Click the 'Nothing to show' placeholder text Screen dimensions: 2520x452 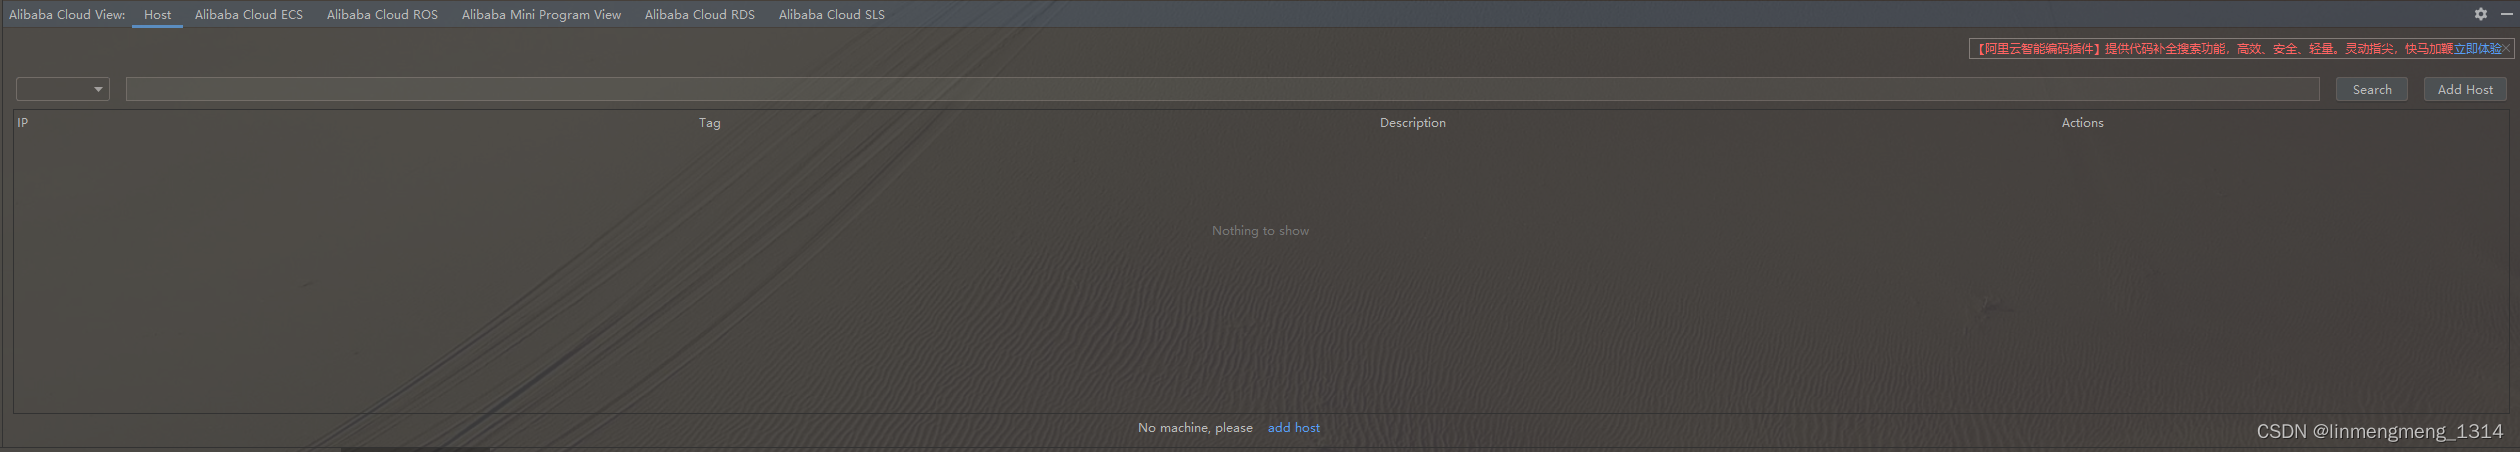1260,231
